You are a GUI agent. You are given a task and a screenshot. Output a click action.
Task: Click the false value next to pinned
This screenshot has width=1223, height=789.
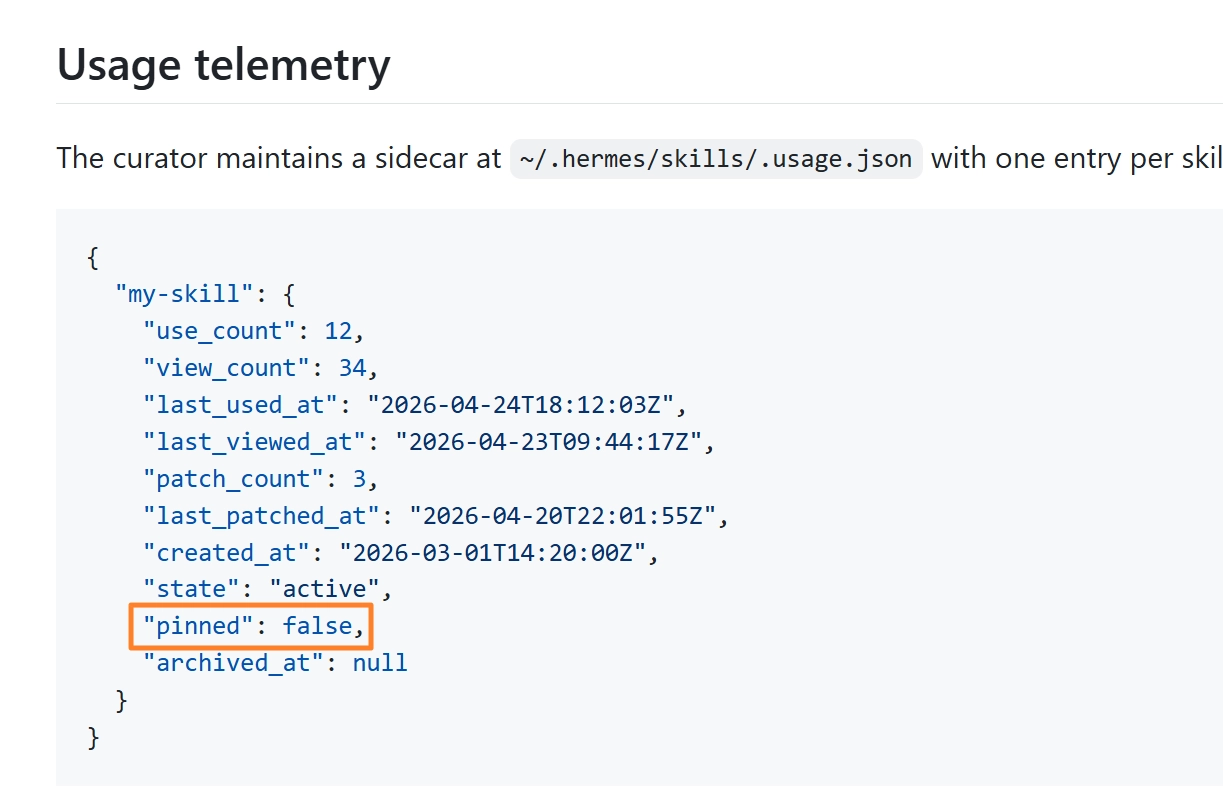[x=318, y=626]
